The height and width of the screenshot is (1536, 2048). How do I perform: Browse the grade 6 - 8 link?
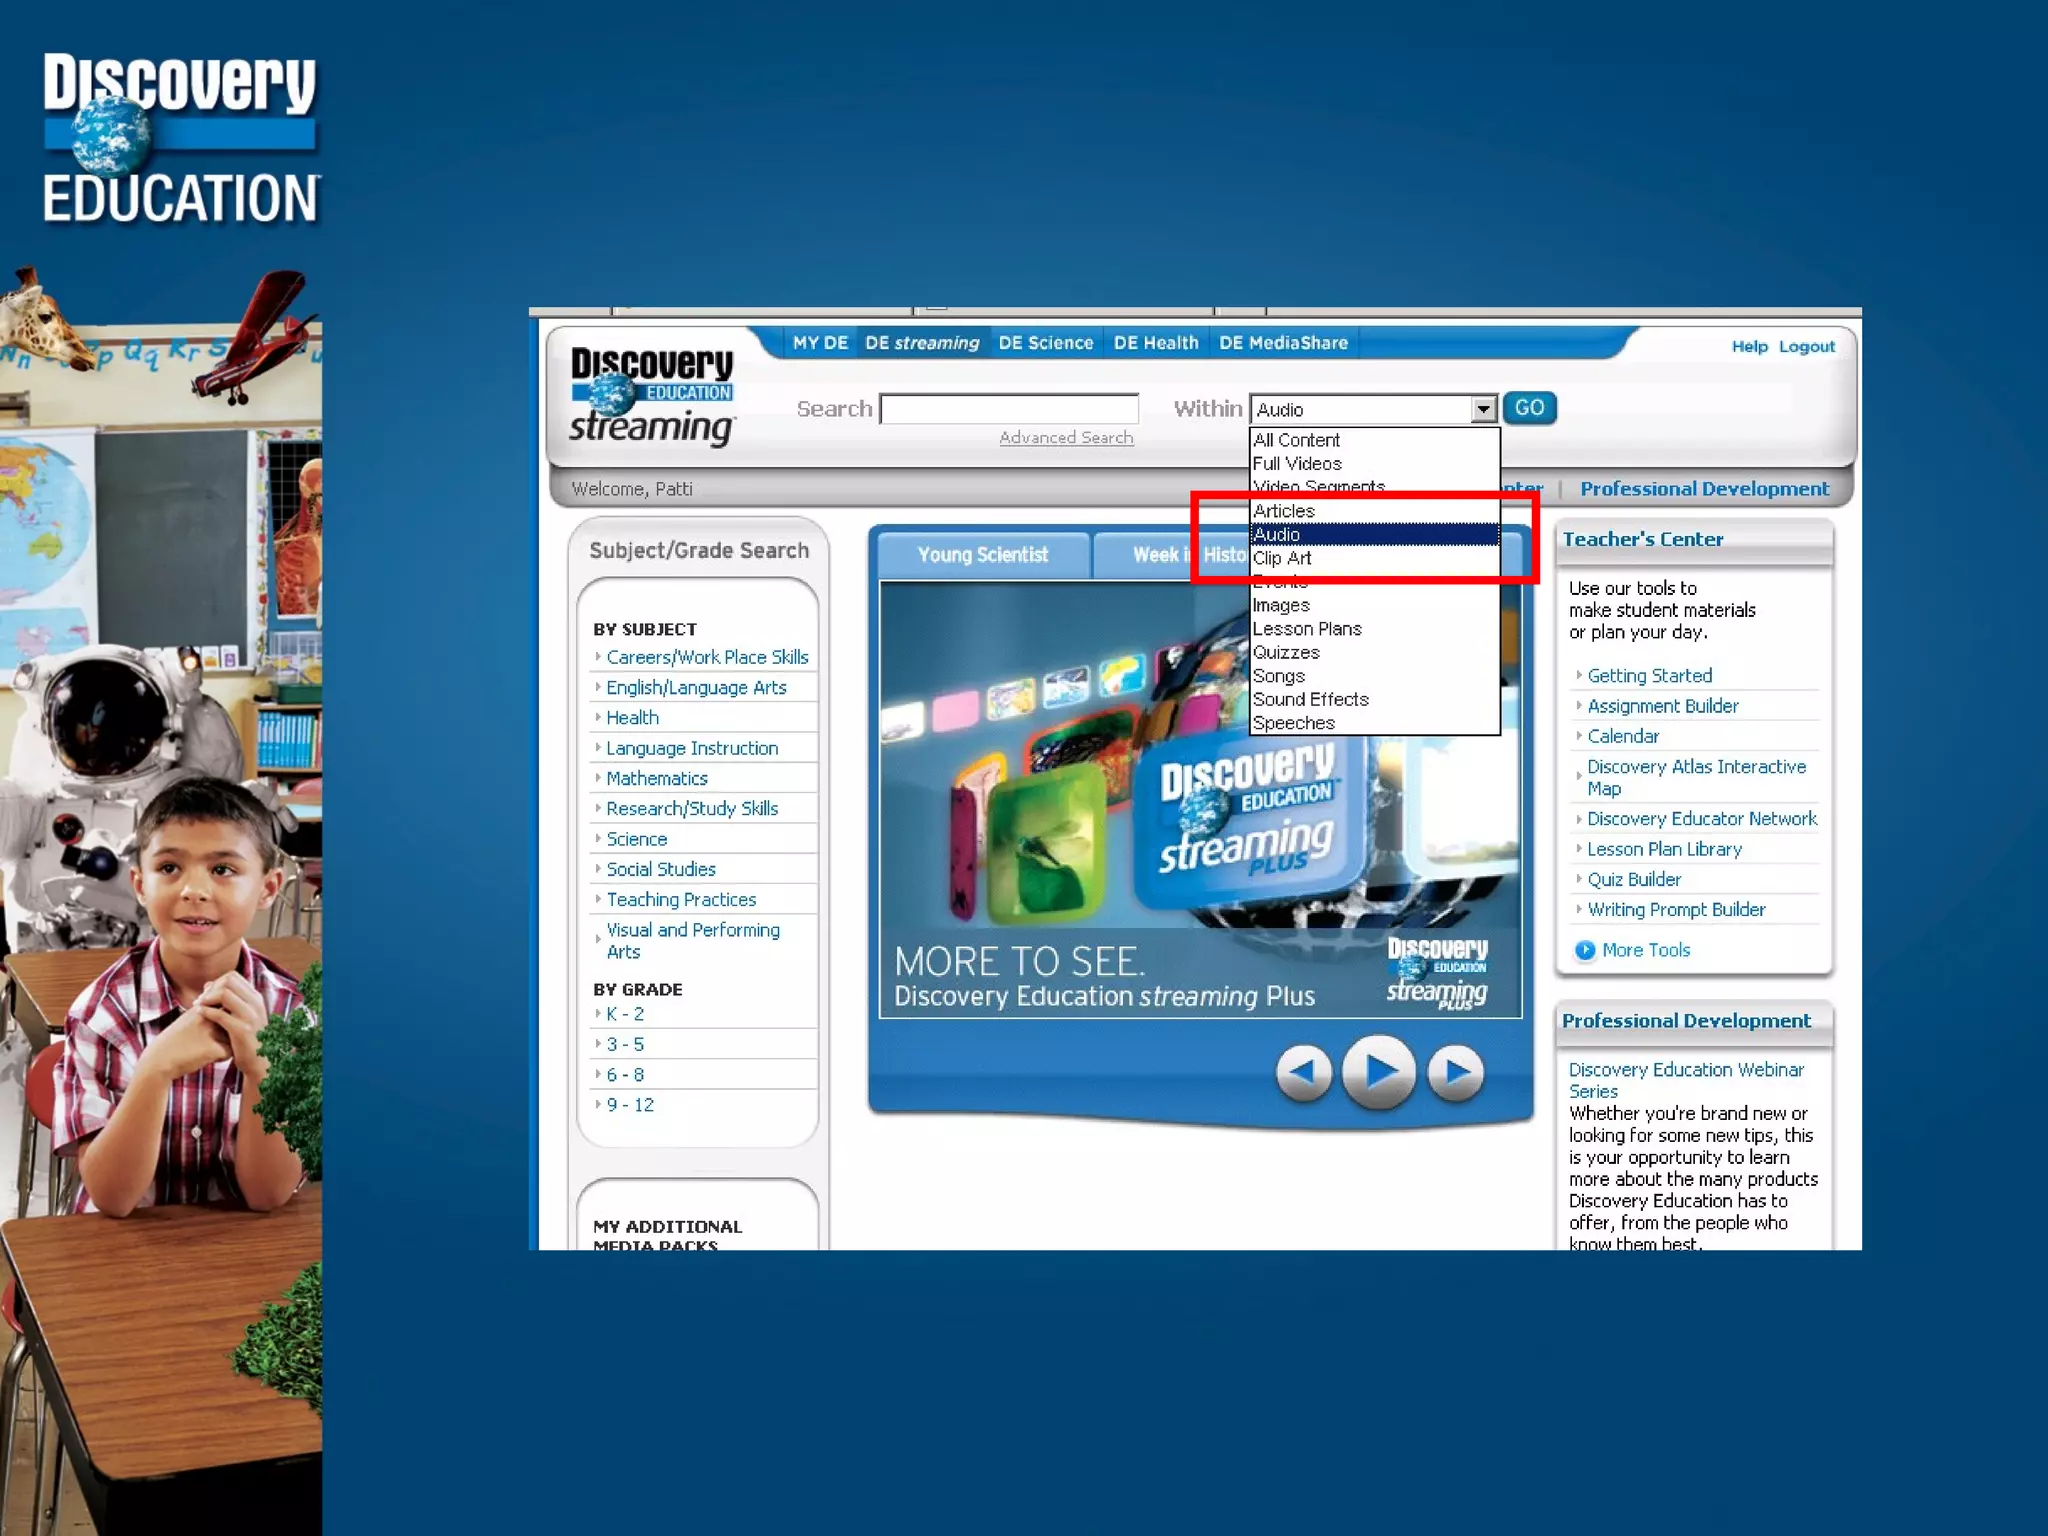pos(625,1075)
